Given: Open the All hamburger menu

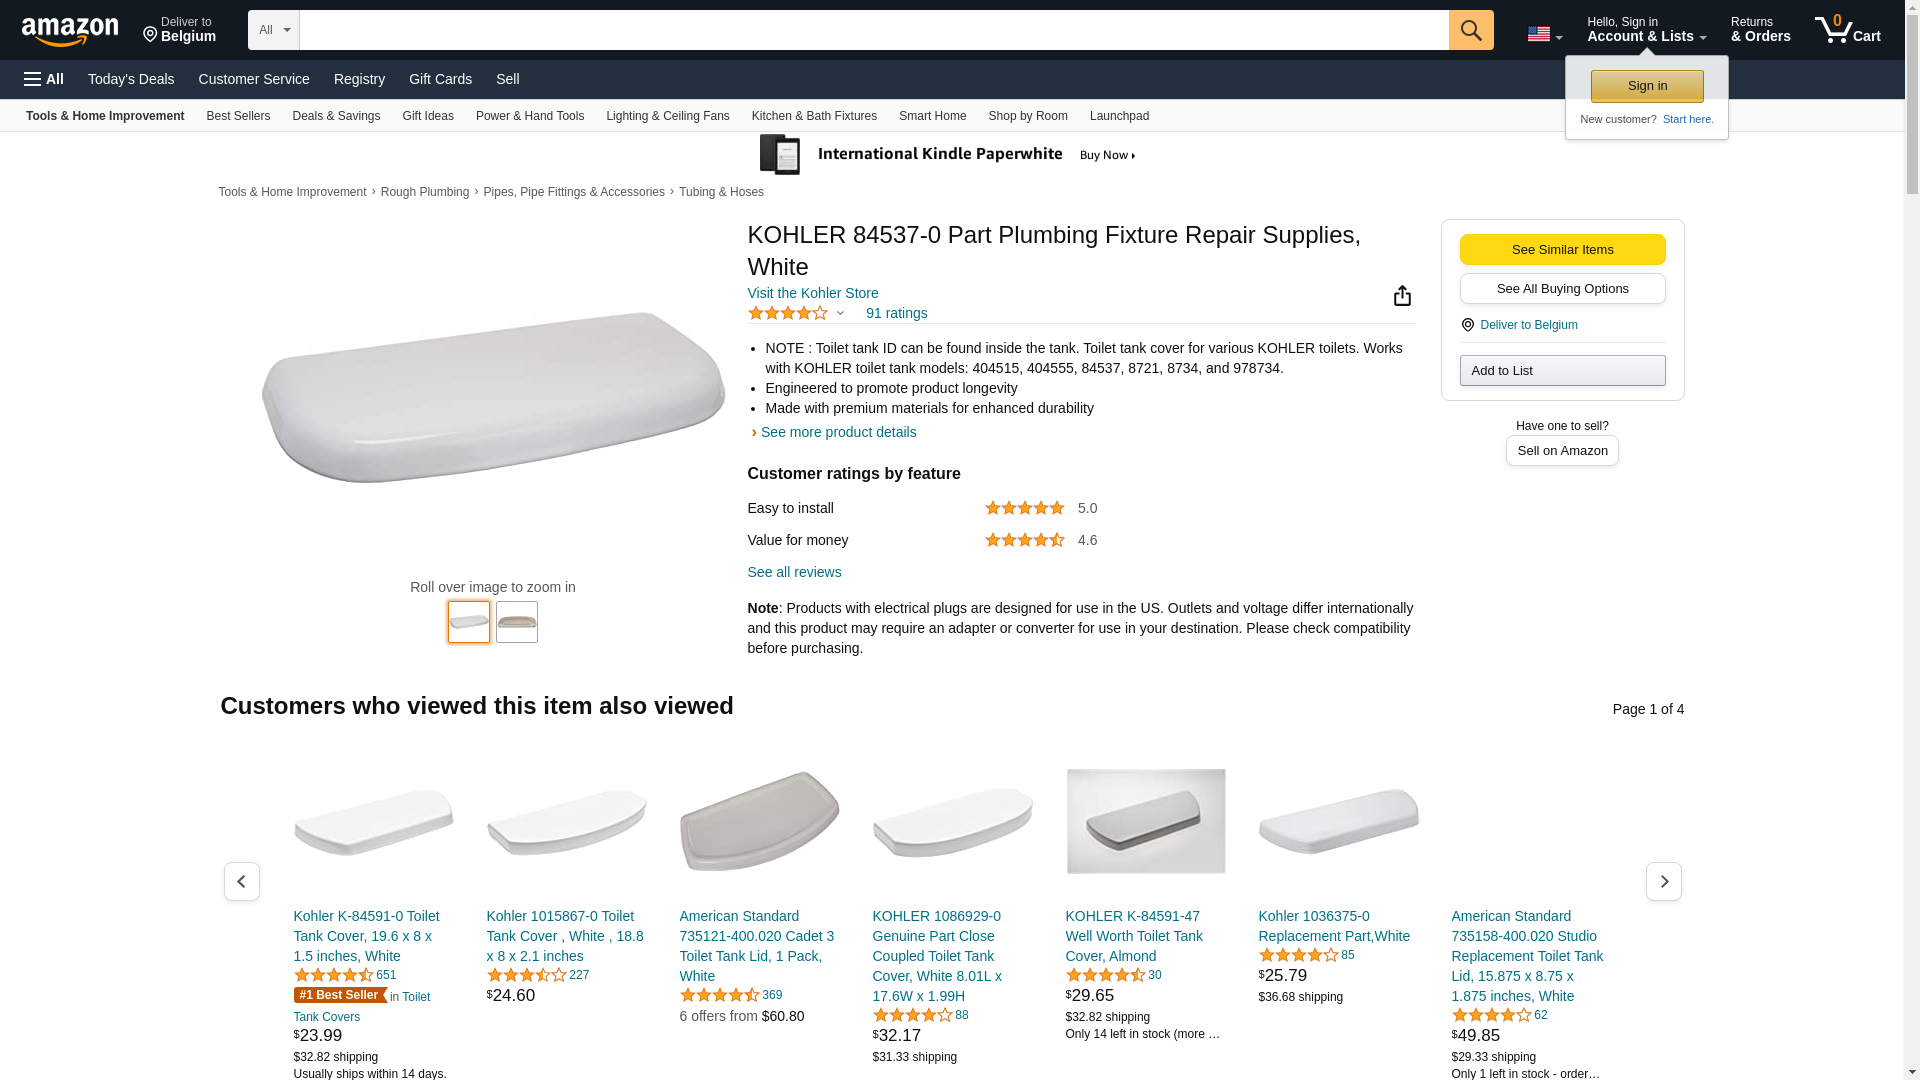Looking at the screenshot, I should (x=44, y=79).
